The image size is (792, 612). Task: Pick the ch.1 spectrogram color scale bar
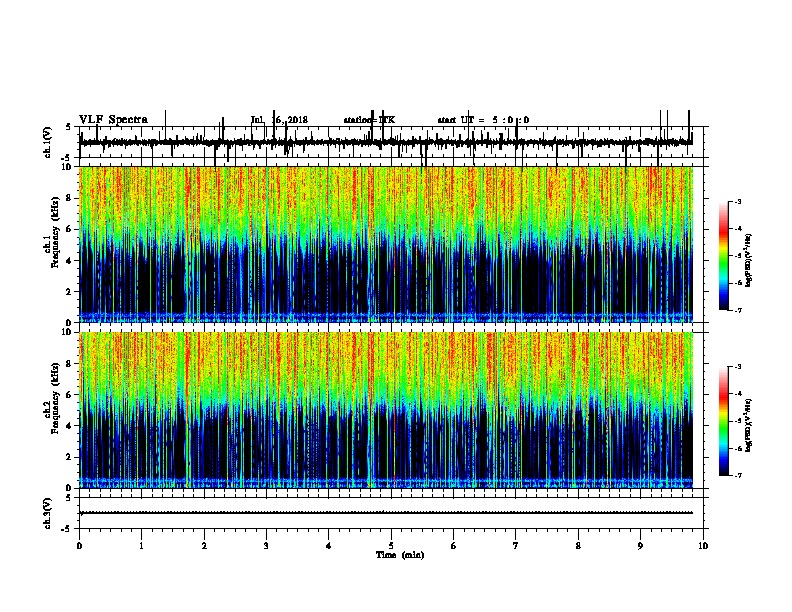point(724,256)
